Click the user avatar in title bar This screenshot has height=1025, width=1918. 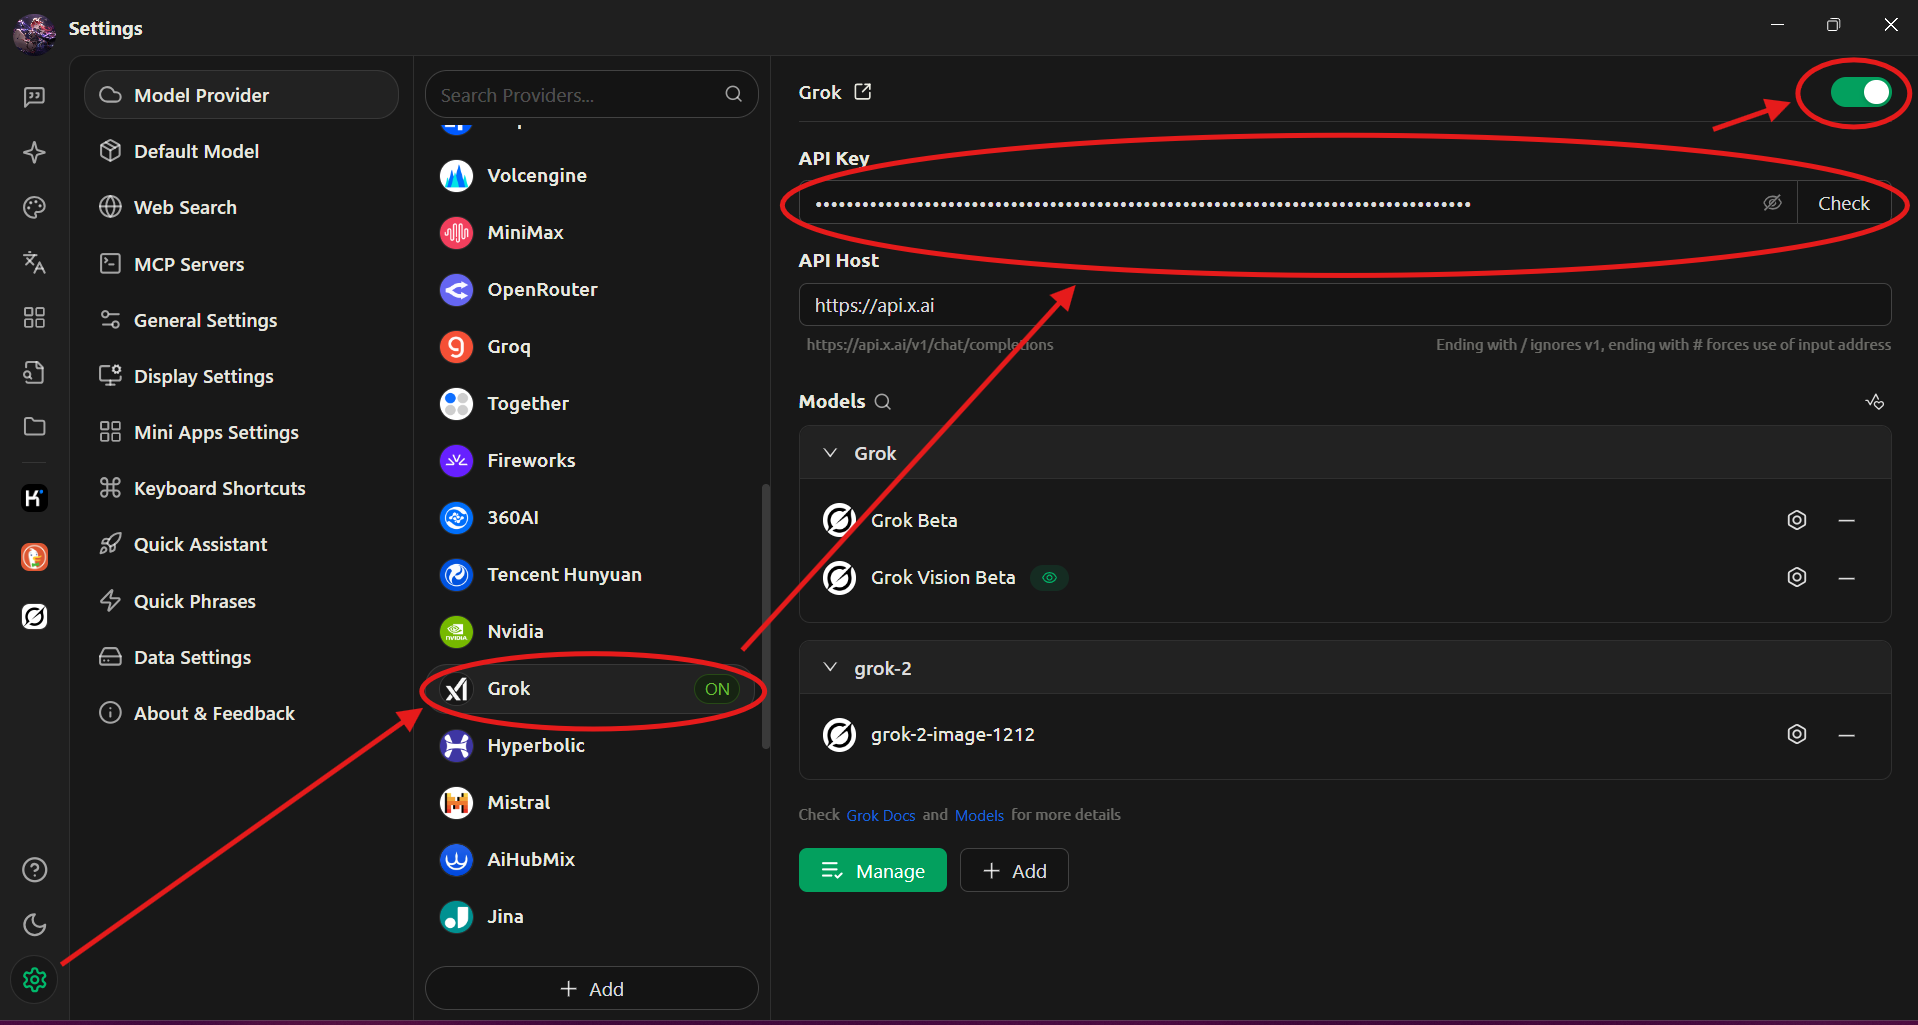click(35, 32)
